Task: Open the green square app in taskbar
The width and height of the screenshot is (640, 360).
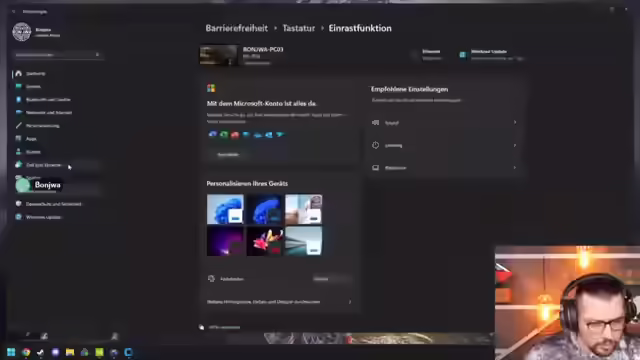Action: pos(99,352)
